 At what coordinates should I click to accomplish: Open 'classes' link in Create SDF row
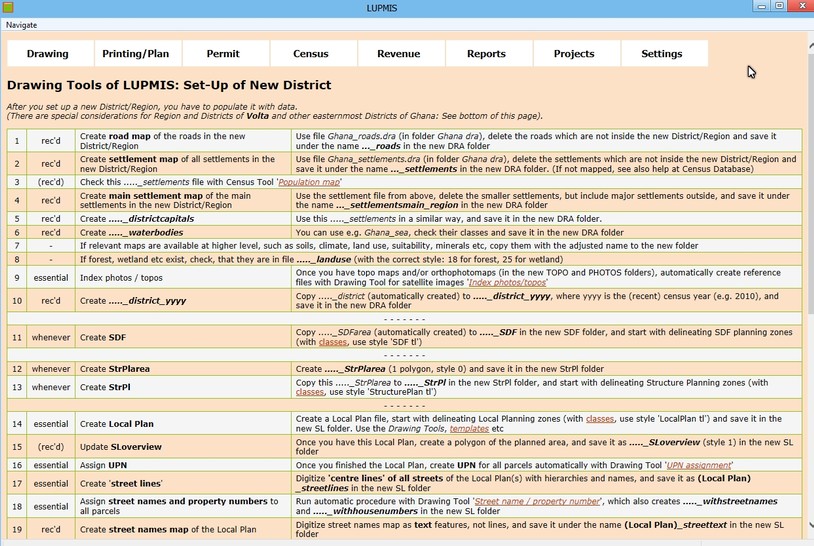332,342
